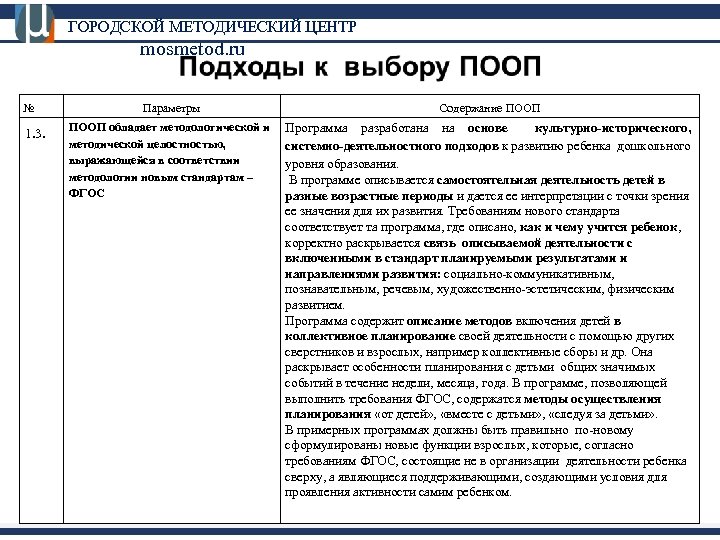Click the 'Содержание ПООП' column header

coord(489,108)
